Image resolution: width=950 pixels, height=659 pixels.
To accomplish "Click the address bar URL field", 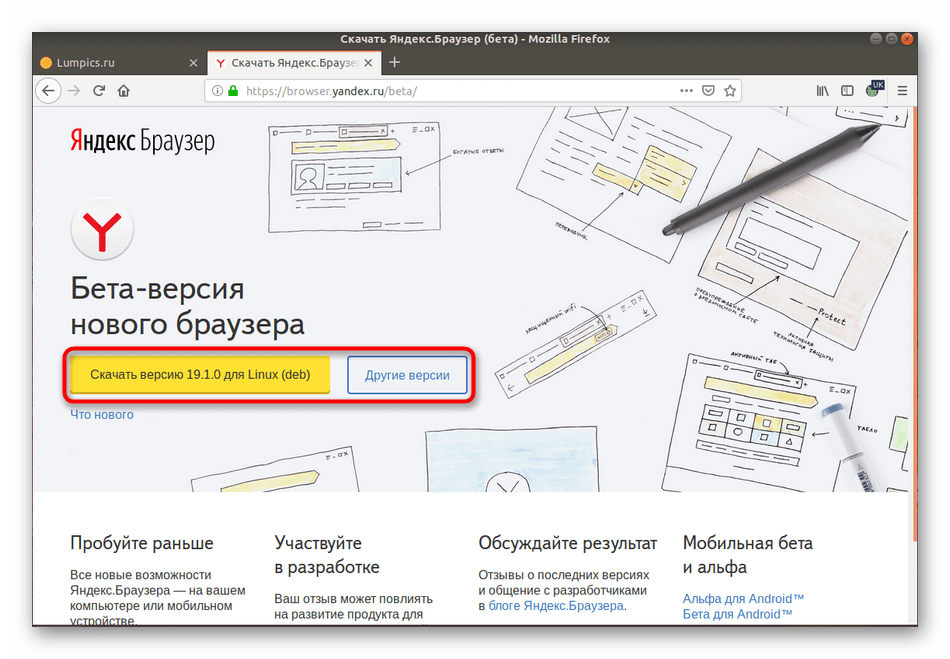I will (450, 91).
